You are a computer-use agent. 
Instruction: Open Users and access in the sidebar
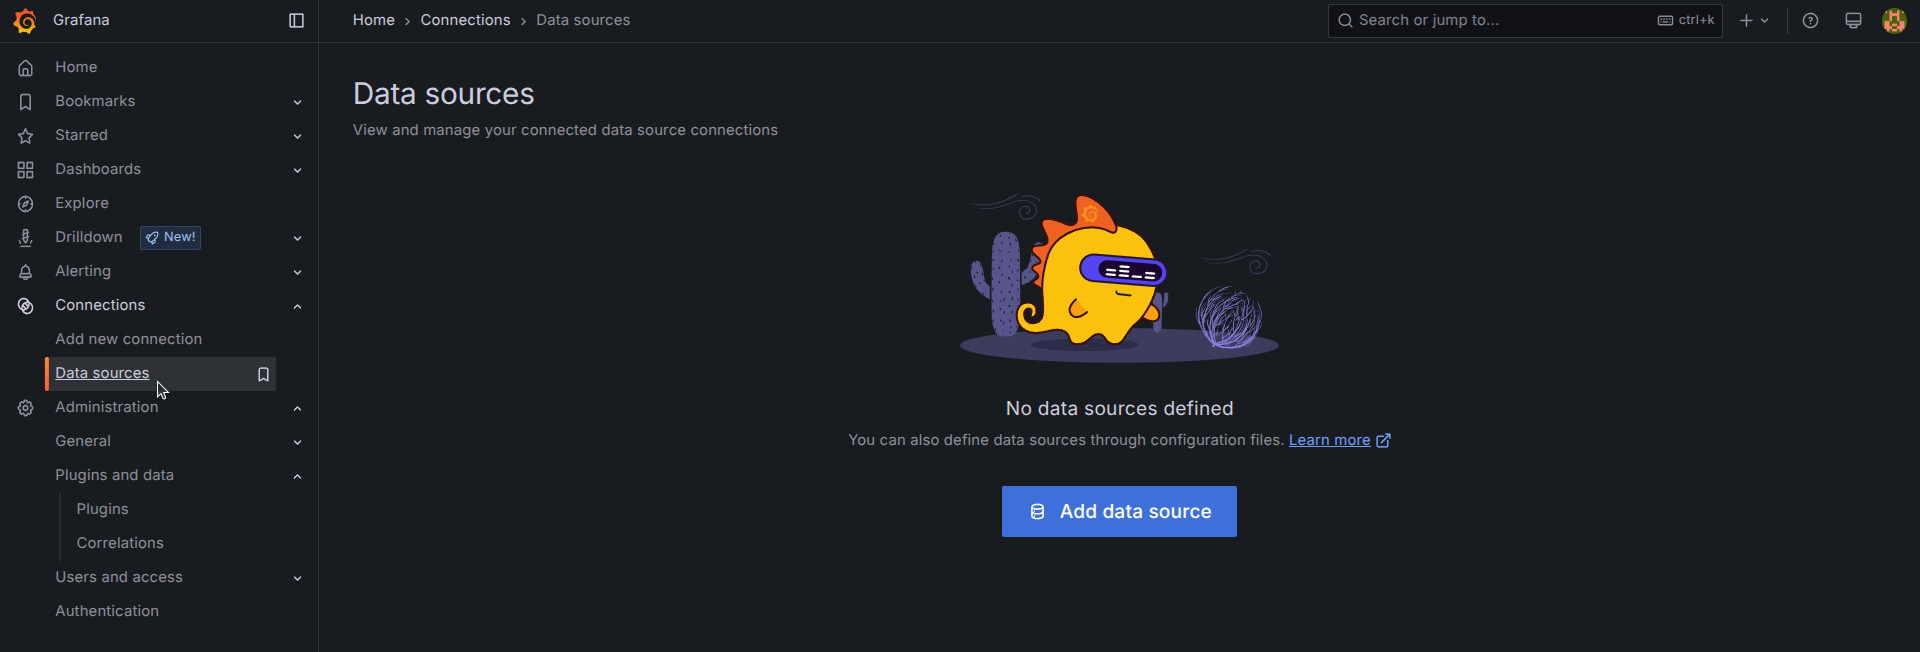pyautogui.click(x=119, y=577)
